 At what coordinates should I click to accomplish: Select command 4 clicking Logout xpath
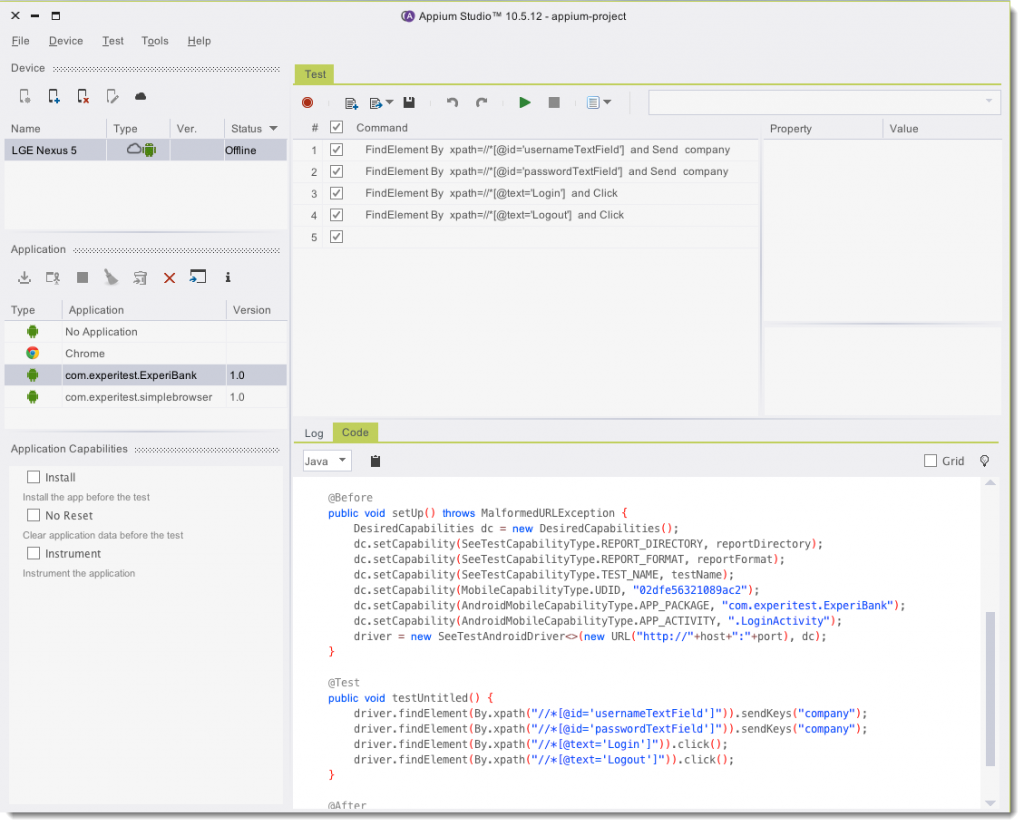tap(526, 215)
